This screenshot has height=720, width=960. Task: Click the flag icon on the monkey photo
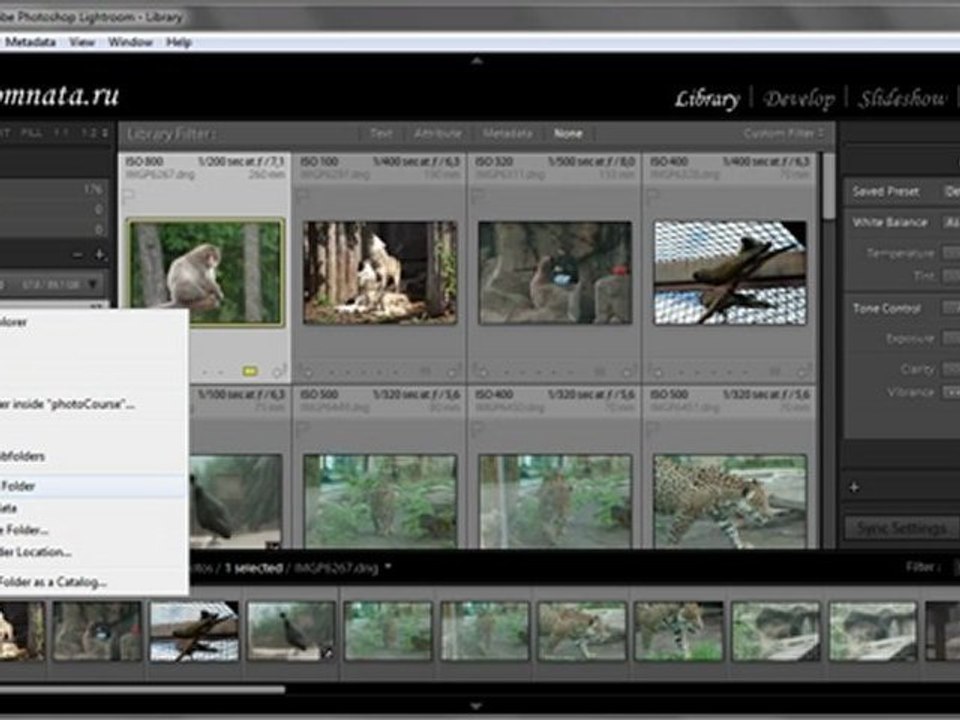click(x=129, y=197)
